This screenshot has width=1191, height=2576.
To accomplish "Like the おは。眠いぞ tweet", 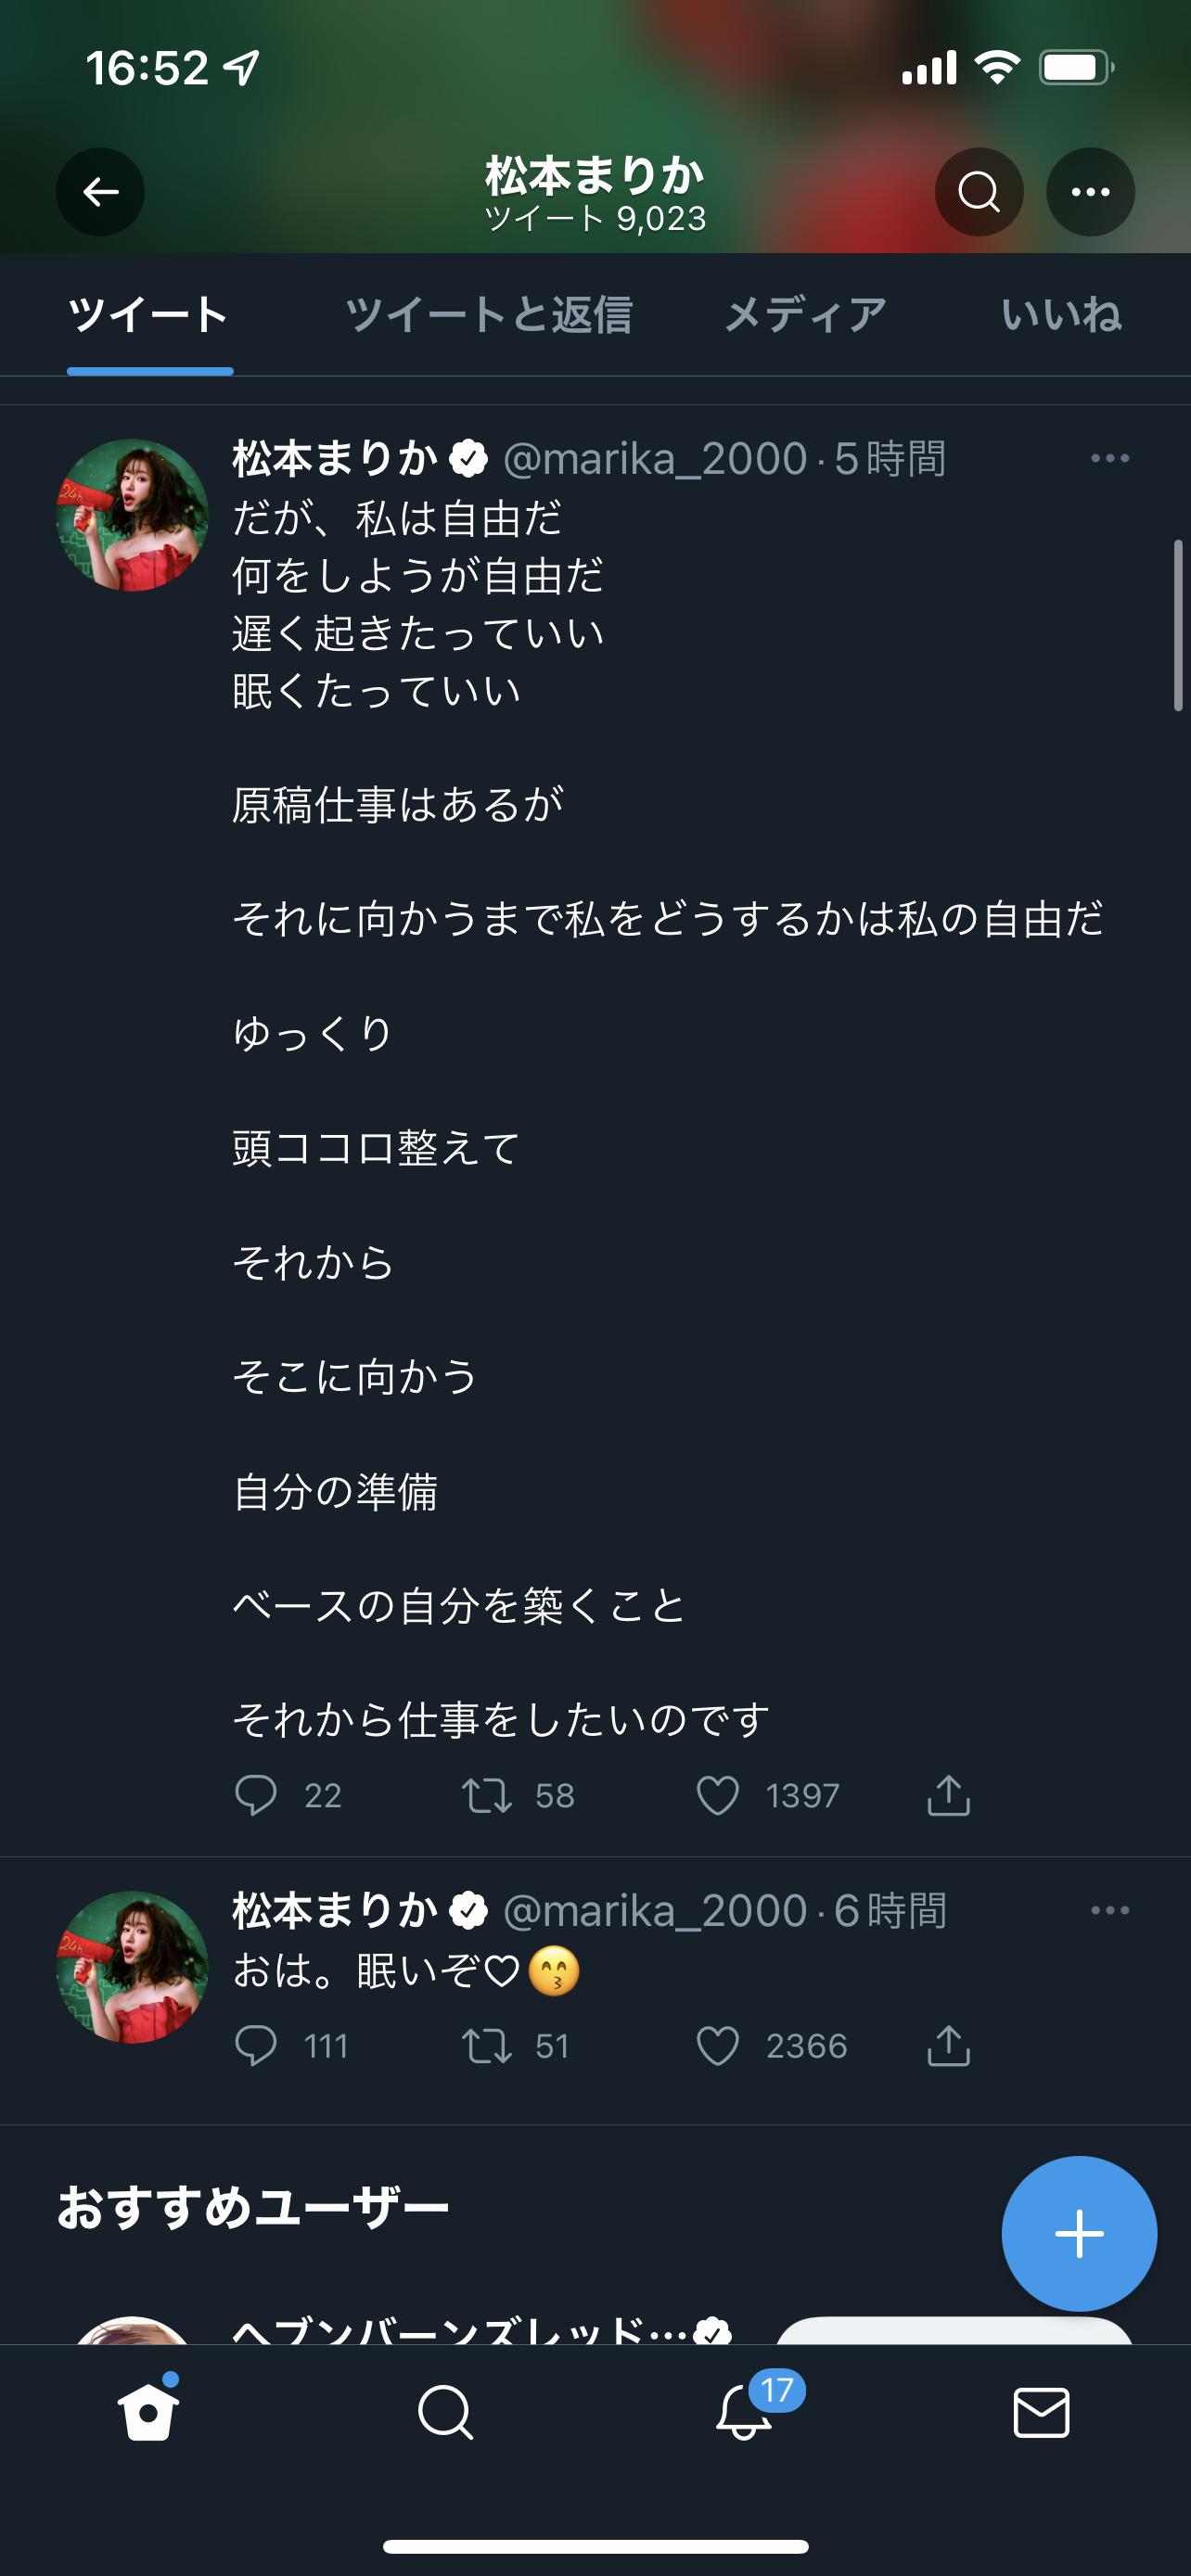I will click(x=718, y=2047).
